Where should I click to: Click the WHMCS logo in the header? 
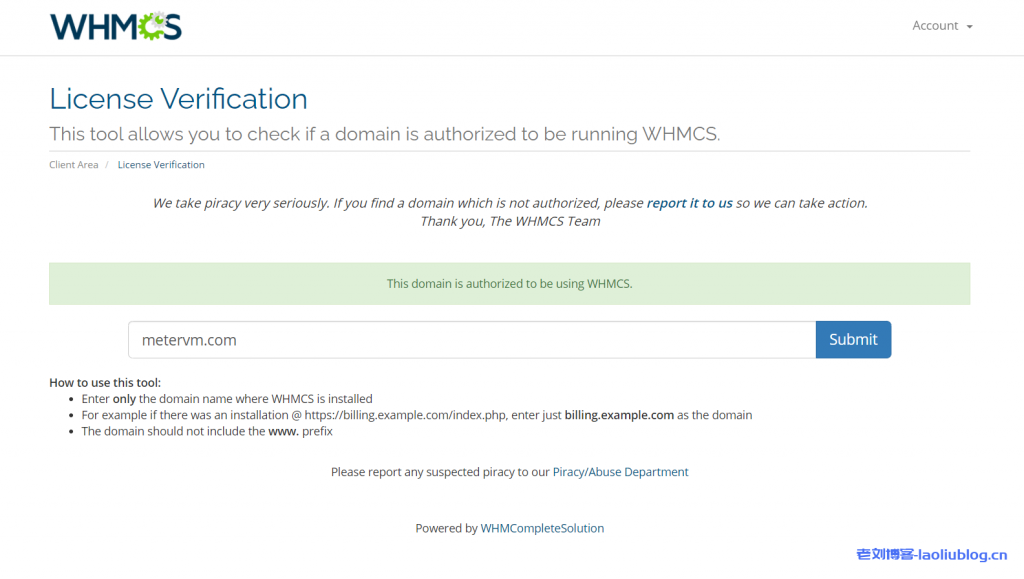115,27
